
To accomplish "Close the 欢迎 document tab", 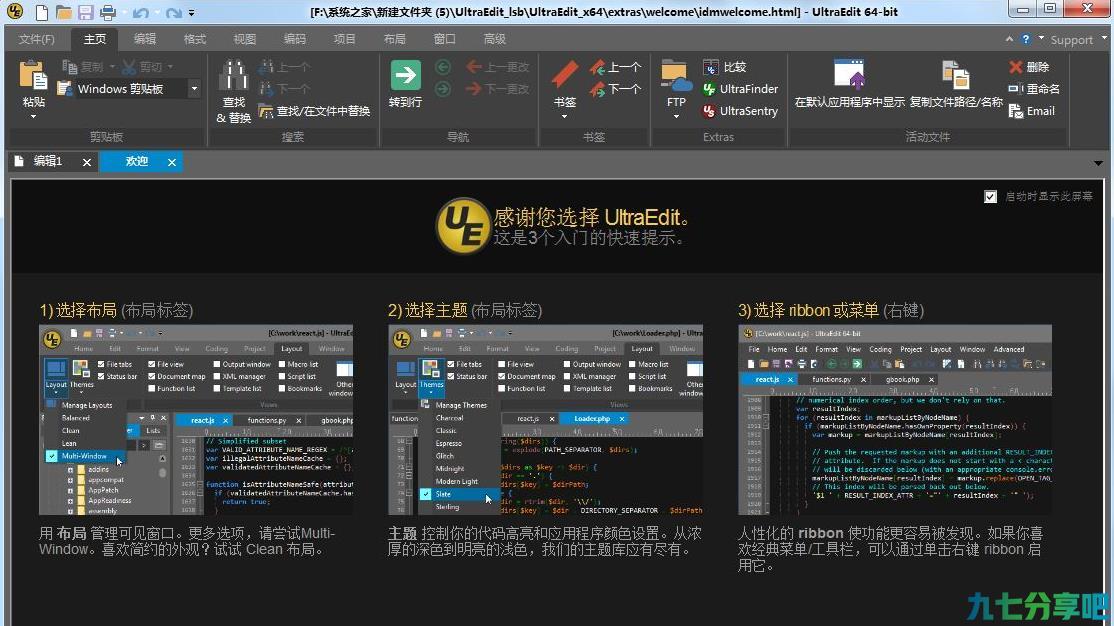I will (172, 162).
